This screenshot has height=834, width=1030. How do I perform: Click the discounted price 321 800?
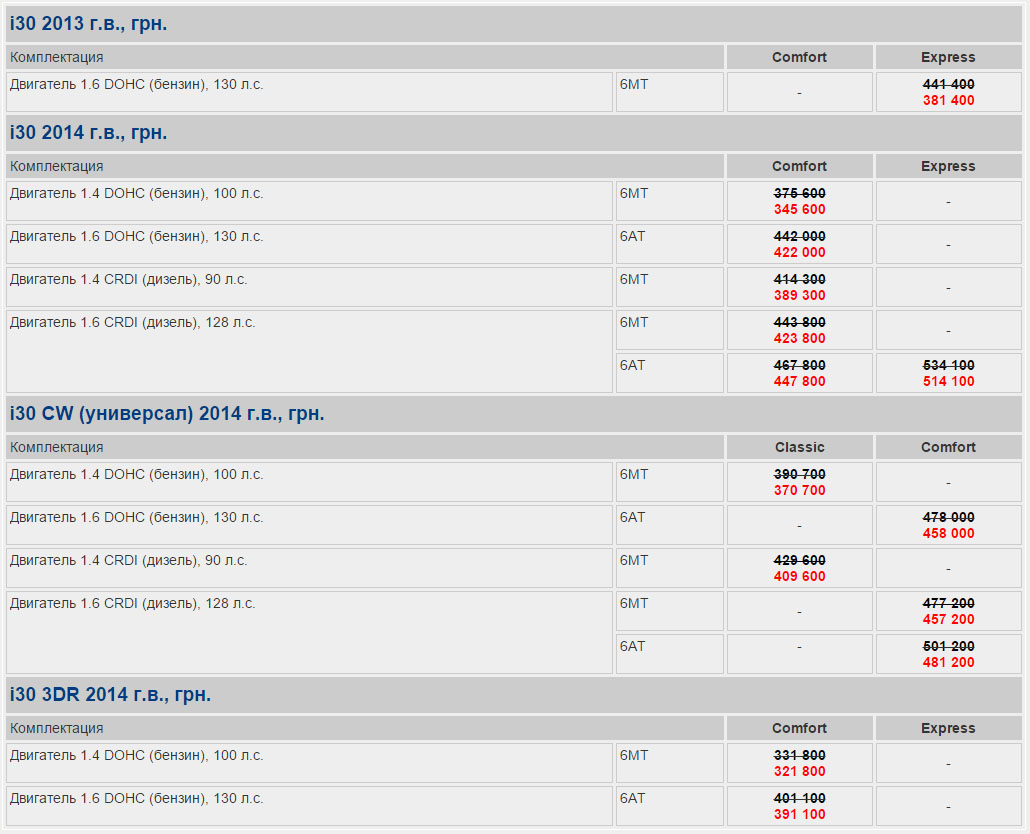coord(799,772)
